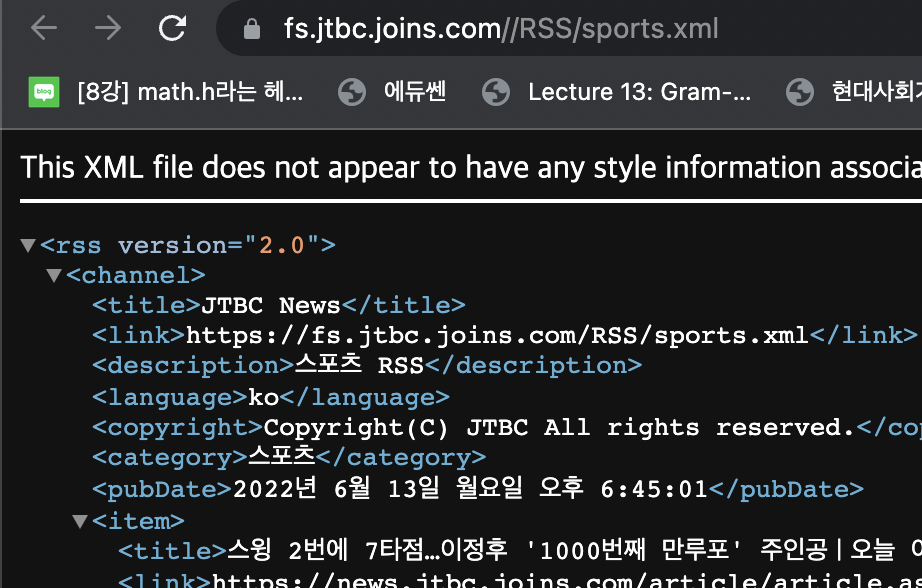This screenshot has width=922, height=588.
Task: Open the math.h blog bookmark
Action: [x=166, y=92]
